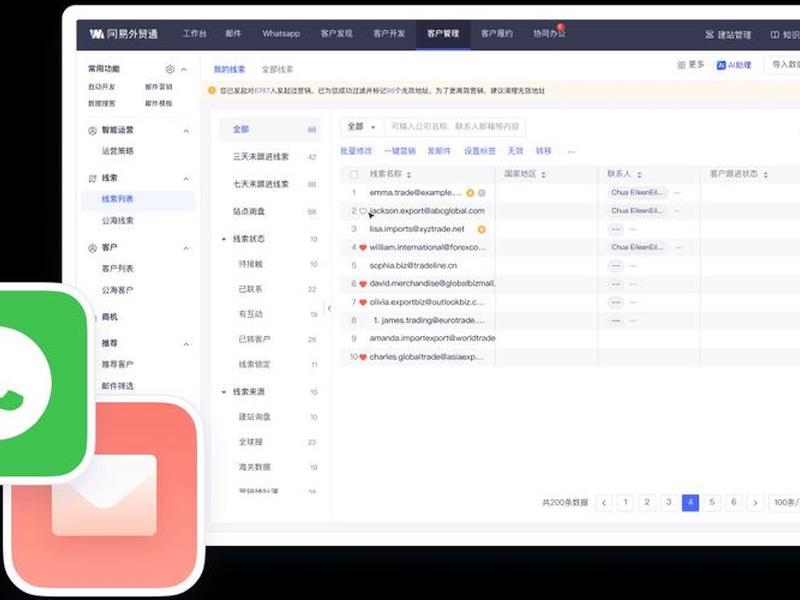Click the 客户 section icon
The width and height of the screenshot is (800, 600).
tap(92, 248)
